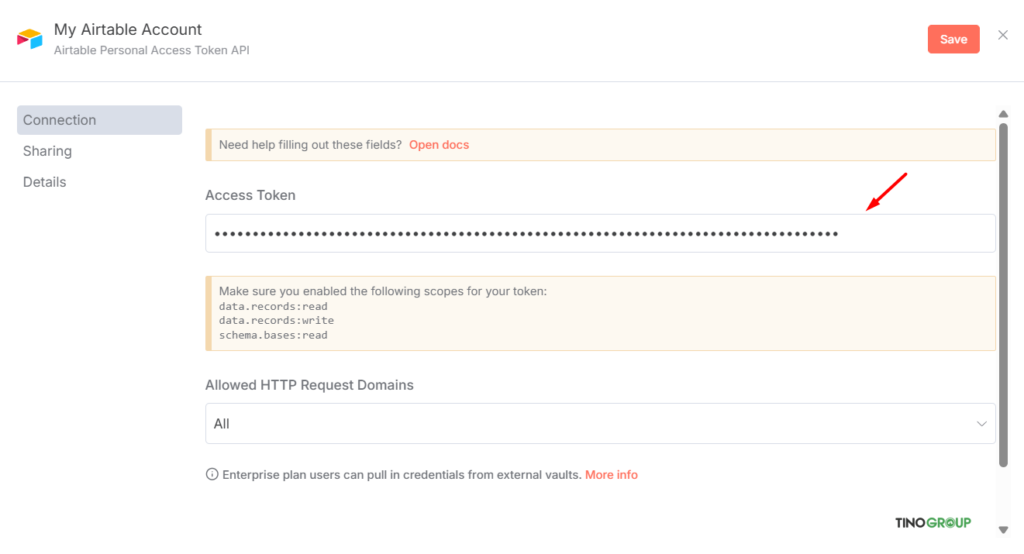The width and height of the screenshot is (1024, 554).
Task: Click the info icon beside Enterprise plan note
Action: (212, 475)
